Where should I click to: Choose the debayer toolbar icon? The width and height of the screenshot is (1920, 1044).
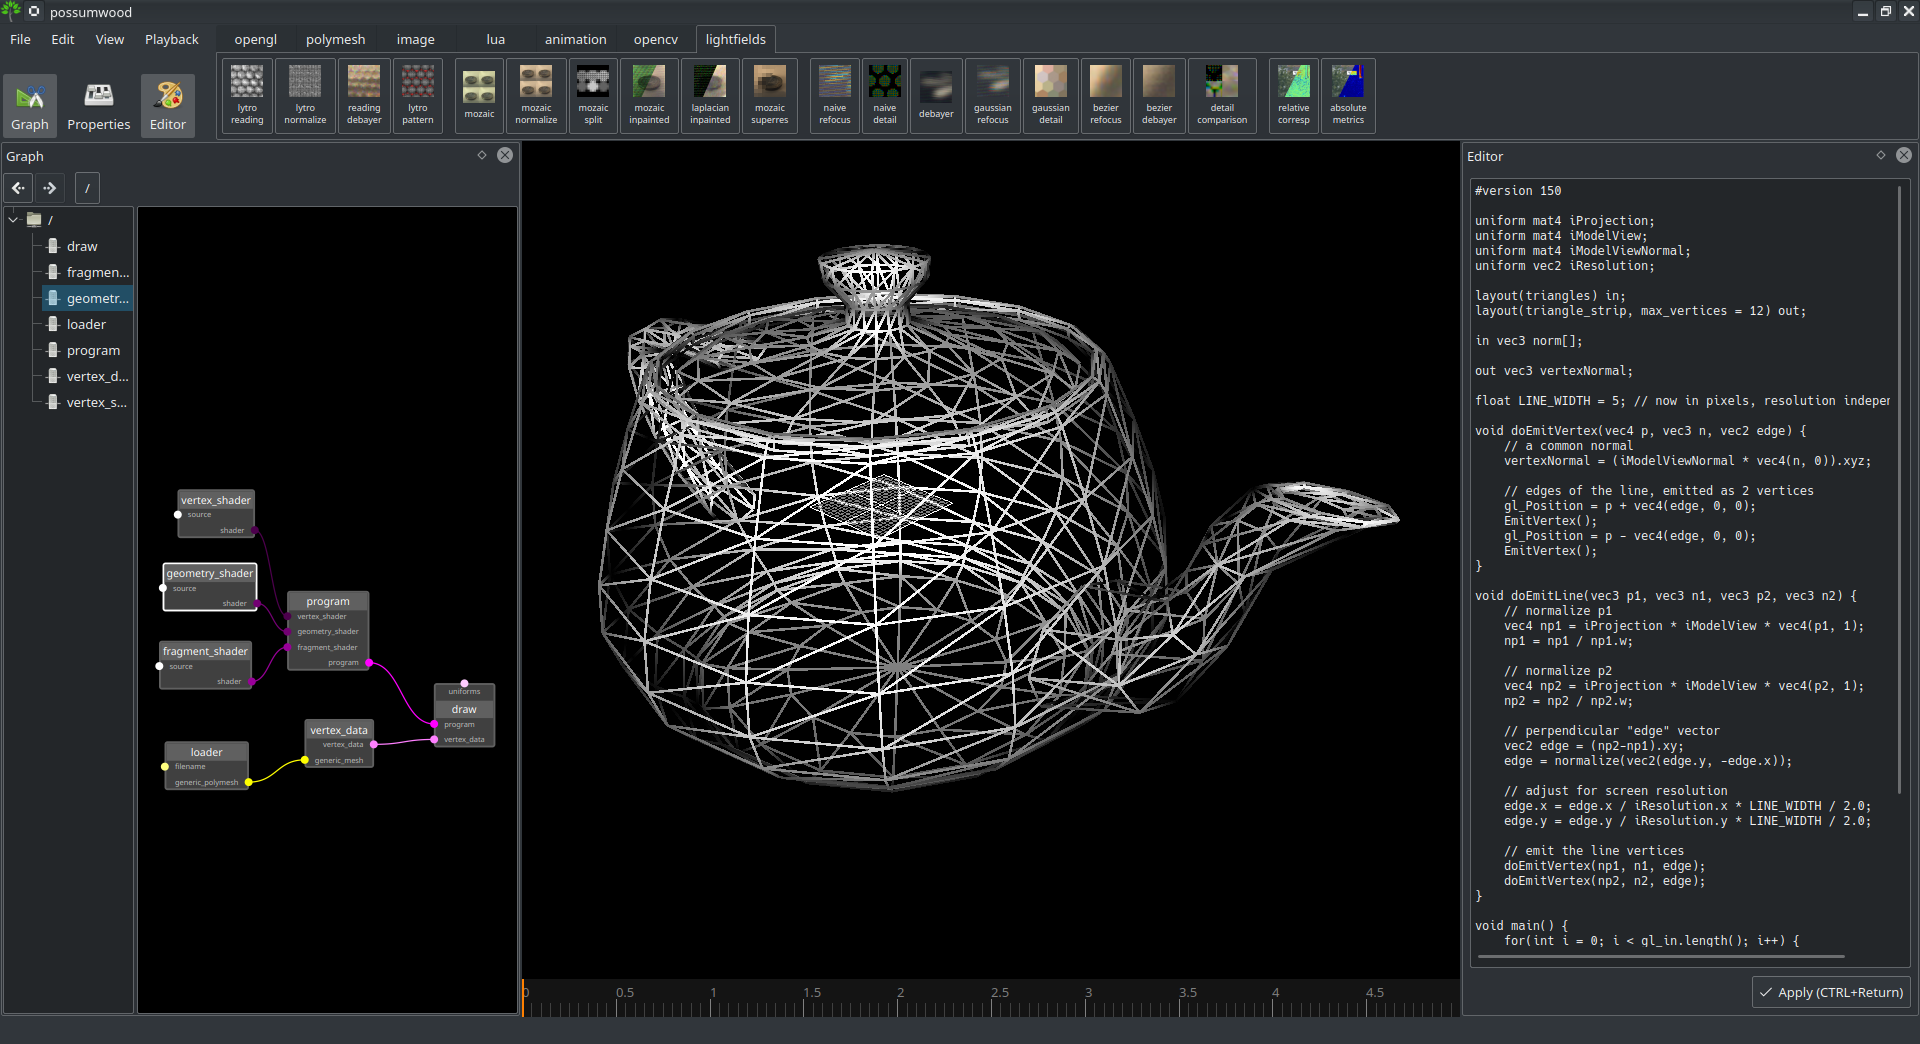point(936,95)
